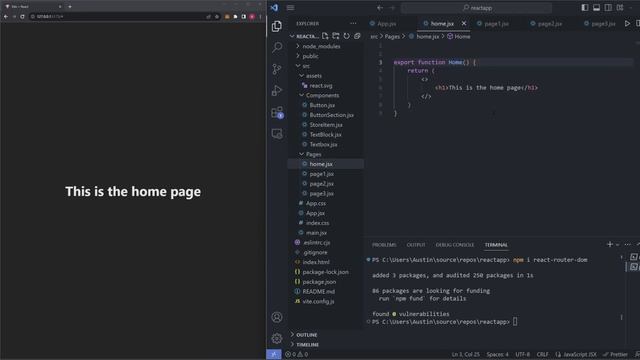Image resolution: width=640 pixels, height=360 pixels.
Task: Bookmark page with browser star icon
Action: (217, 16)
